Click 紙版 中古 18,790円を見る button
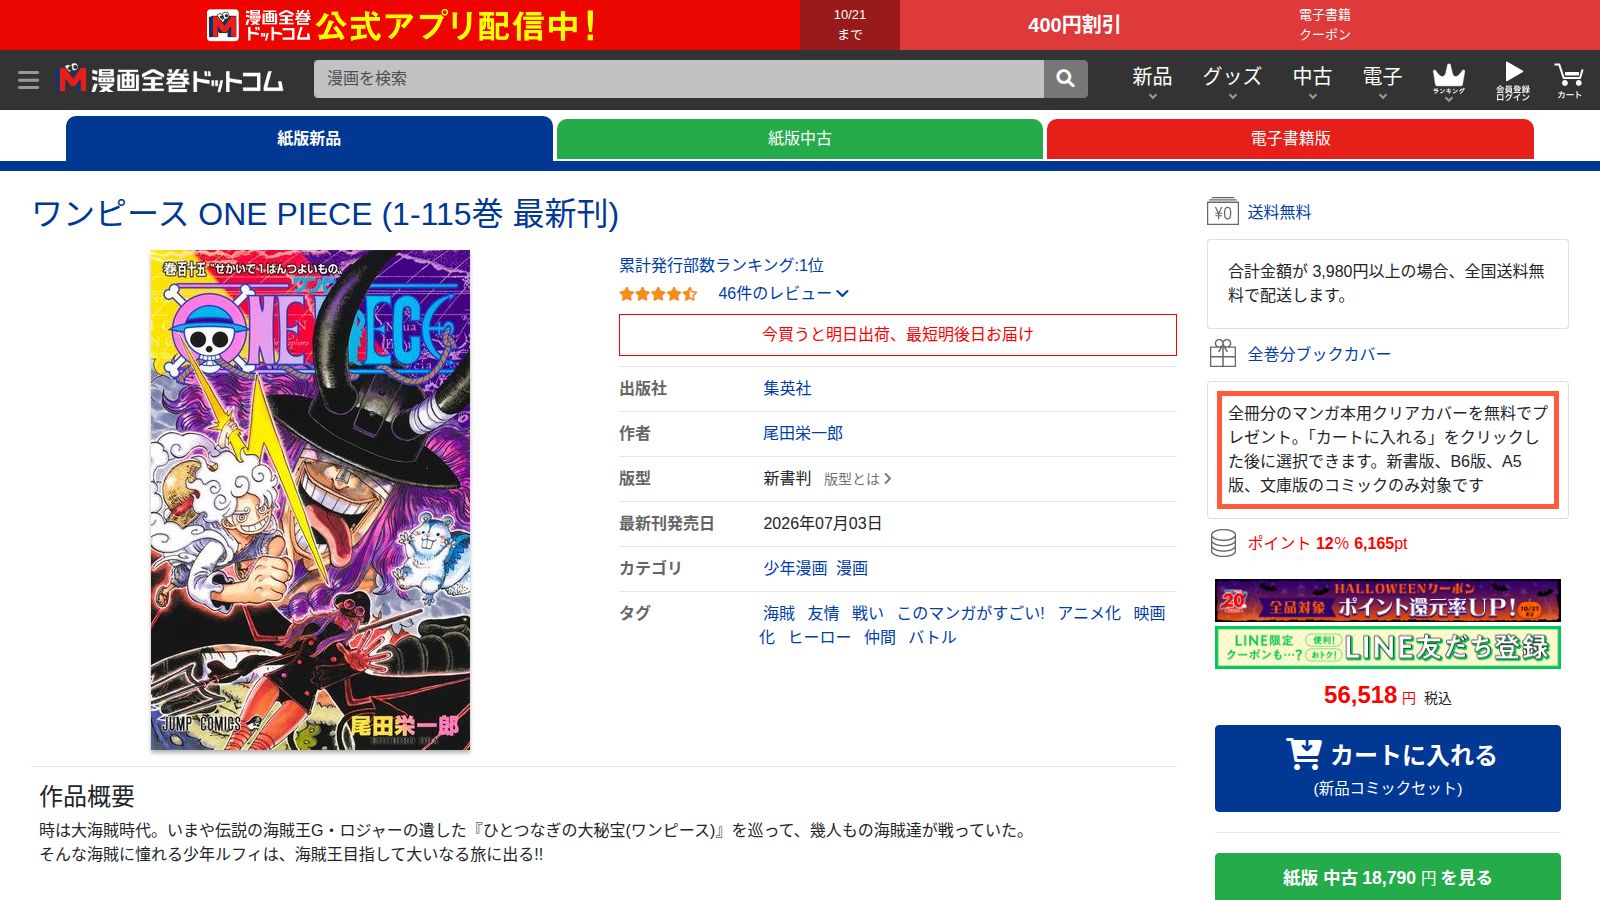The width and height of the screenshot is (1600, 900). [x=1388, y=877]
